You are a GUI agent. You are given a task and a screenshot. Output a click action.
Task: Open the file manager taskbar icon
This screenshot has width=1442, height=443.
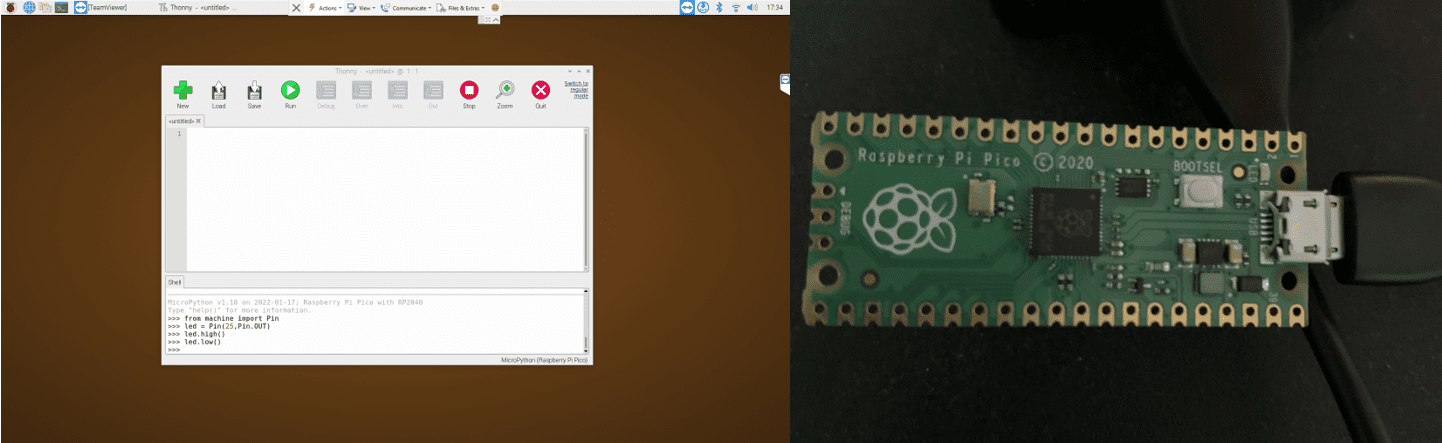tap(45, 7)
